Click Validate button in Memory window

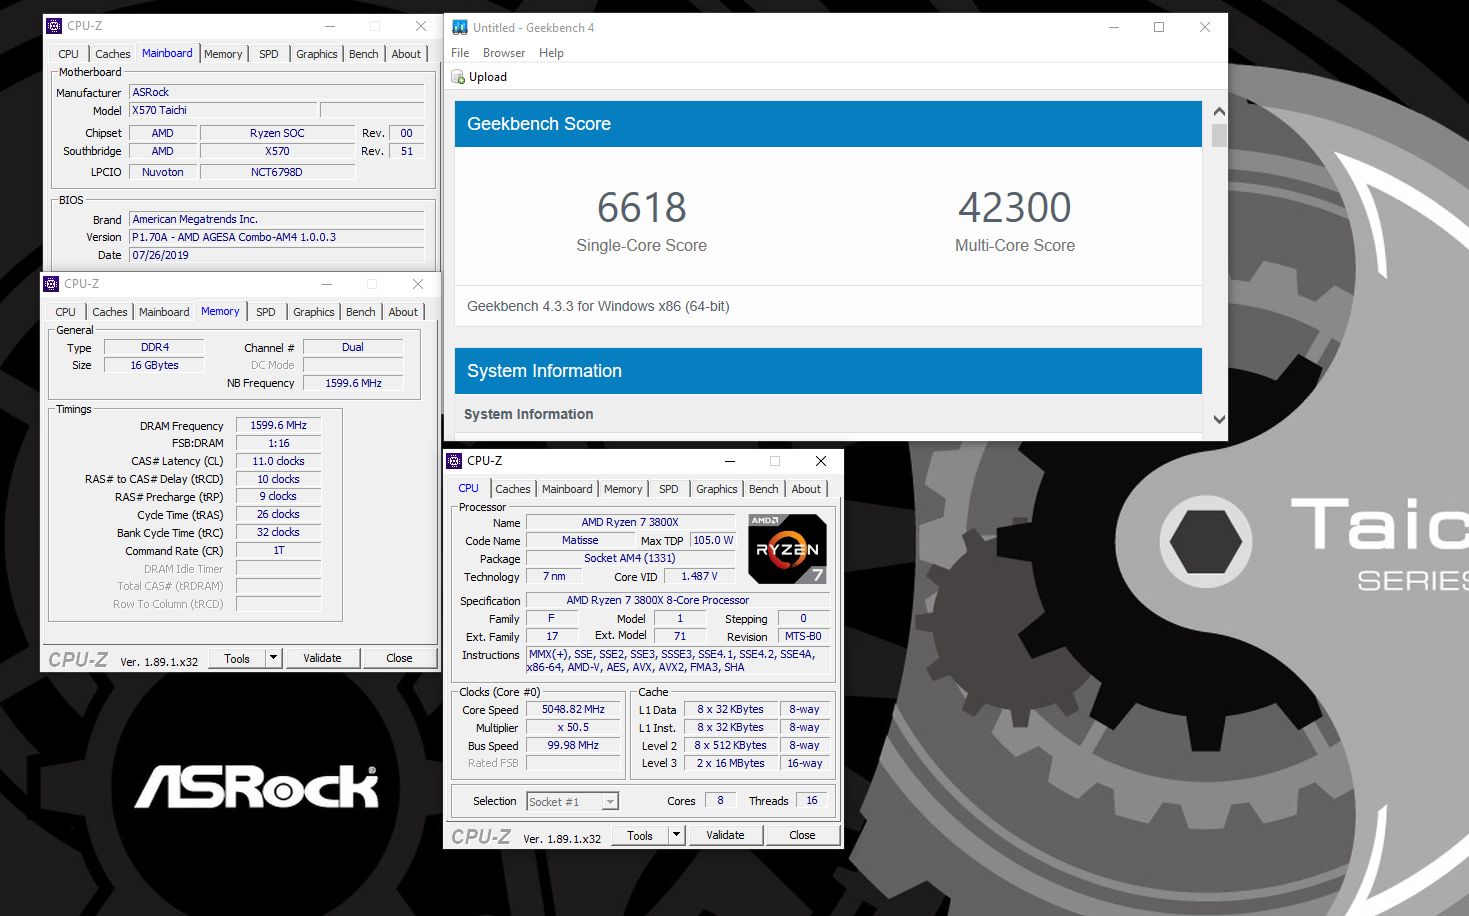click(x=322, y=658)
